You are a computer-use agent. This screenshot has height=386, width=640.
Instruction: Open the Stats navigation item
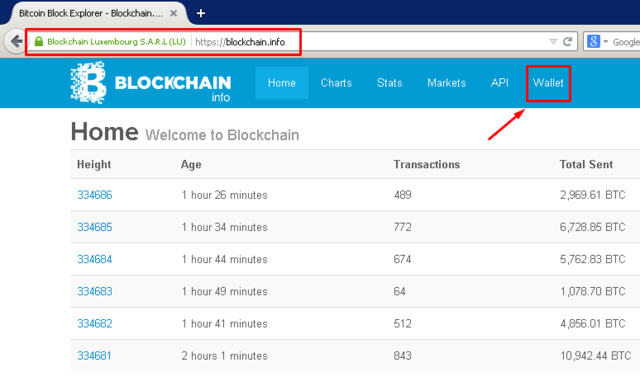(389, 83)
